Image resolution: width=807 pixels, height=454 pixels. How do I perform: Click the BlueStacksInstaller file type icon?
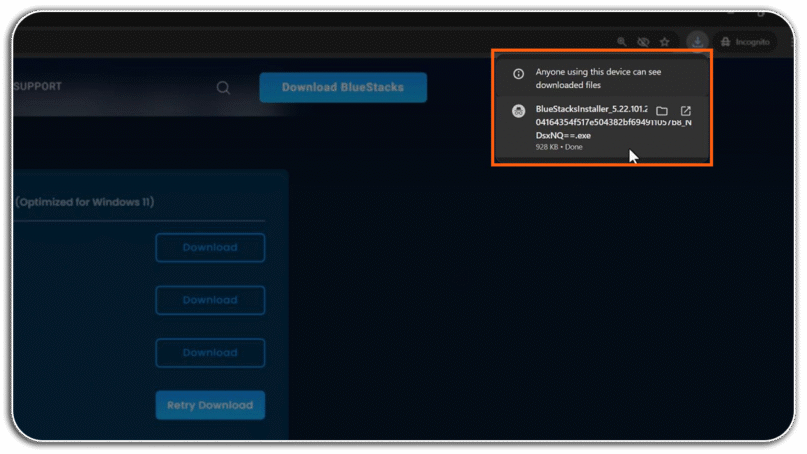tap(518, 111)
